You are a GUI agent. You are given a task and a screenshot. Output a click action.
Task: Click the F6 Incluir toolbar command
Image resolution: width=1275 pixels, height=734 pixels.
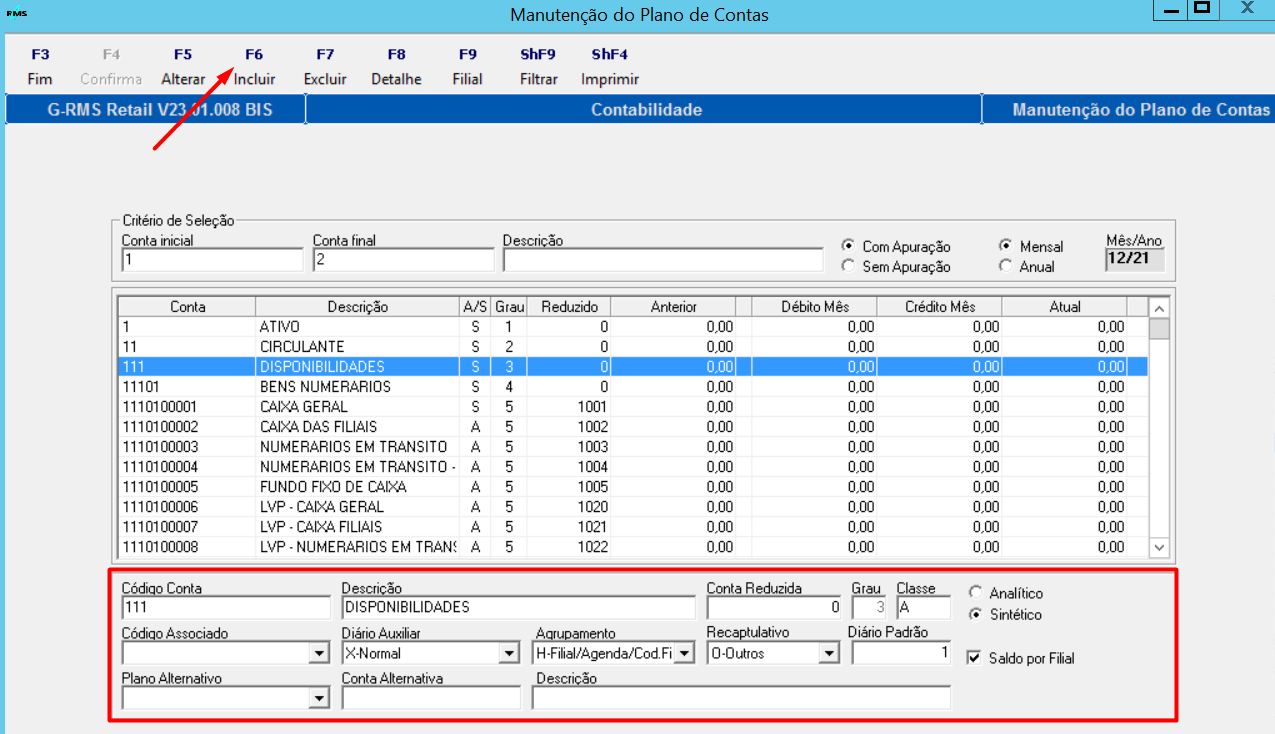[x=254, y=67]
